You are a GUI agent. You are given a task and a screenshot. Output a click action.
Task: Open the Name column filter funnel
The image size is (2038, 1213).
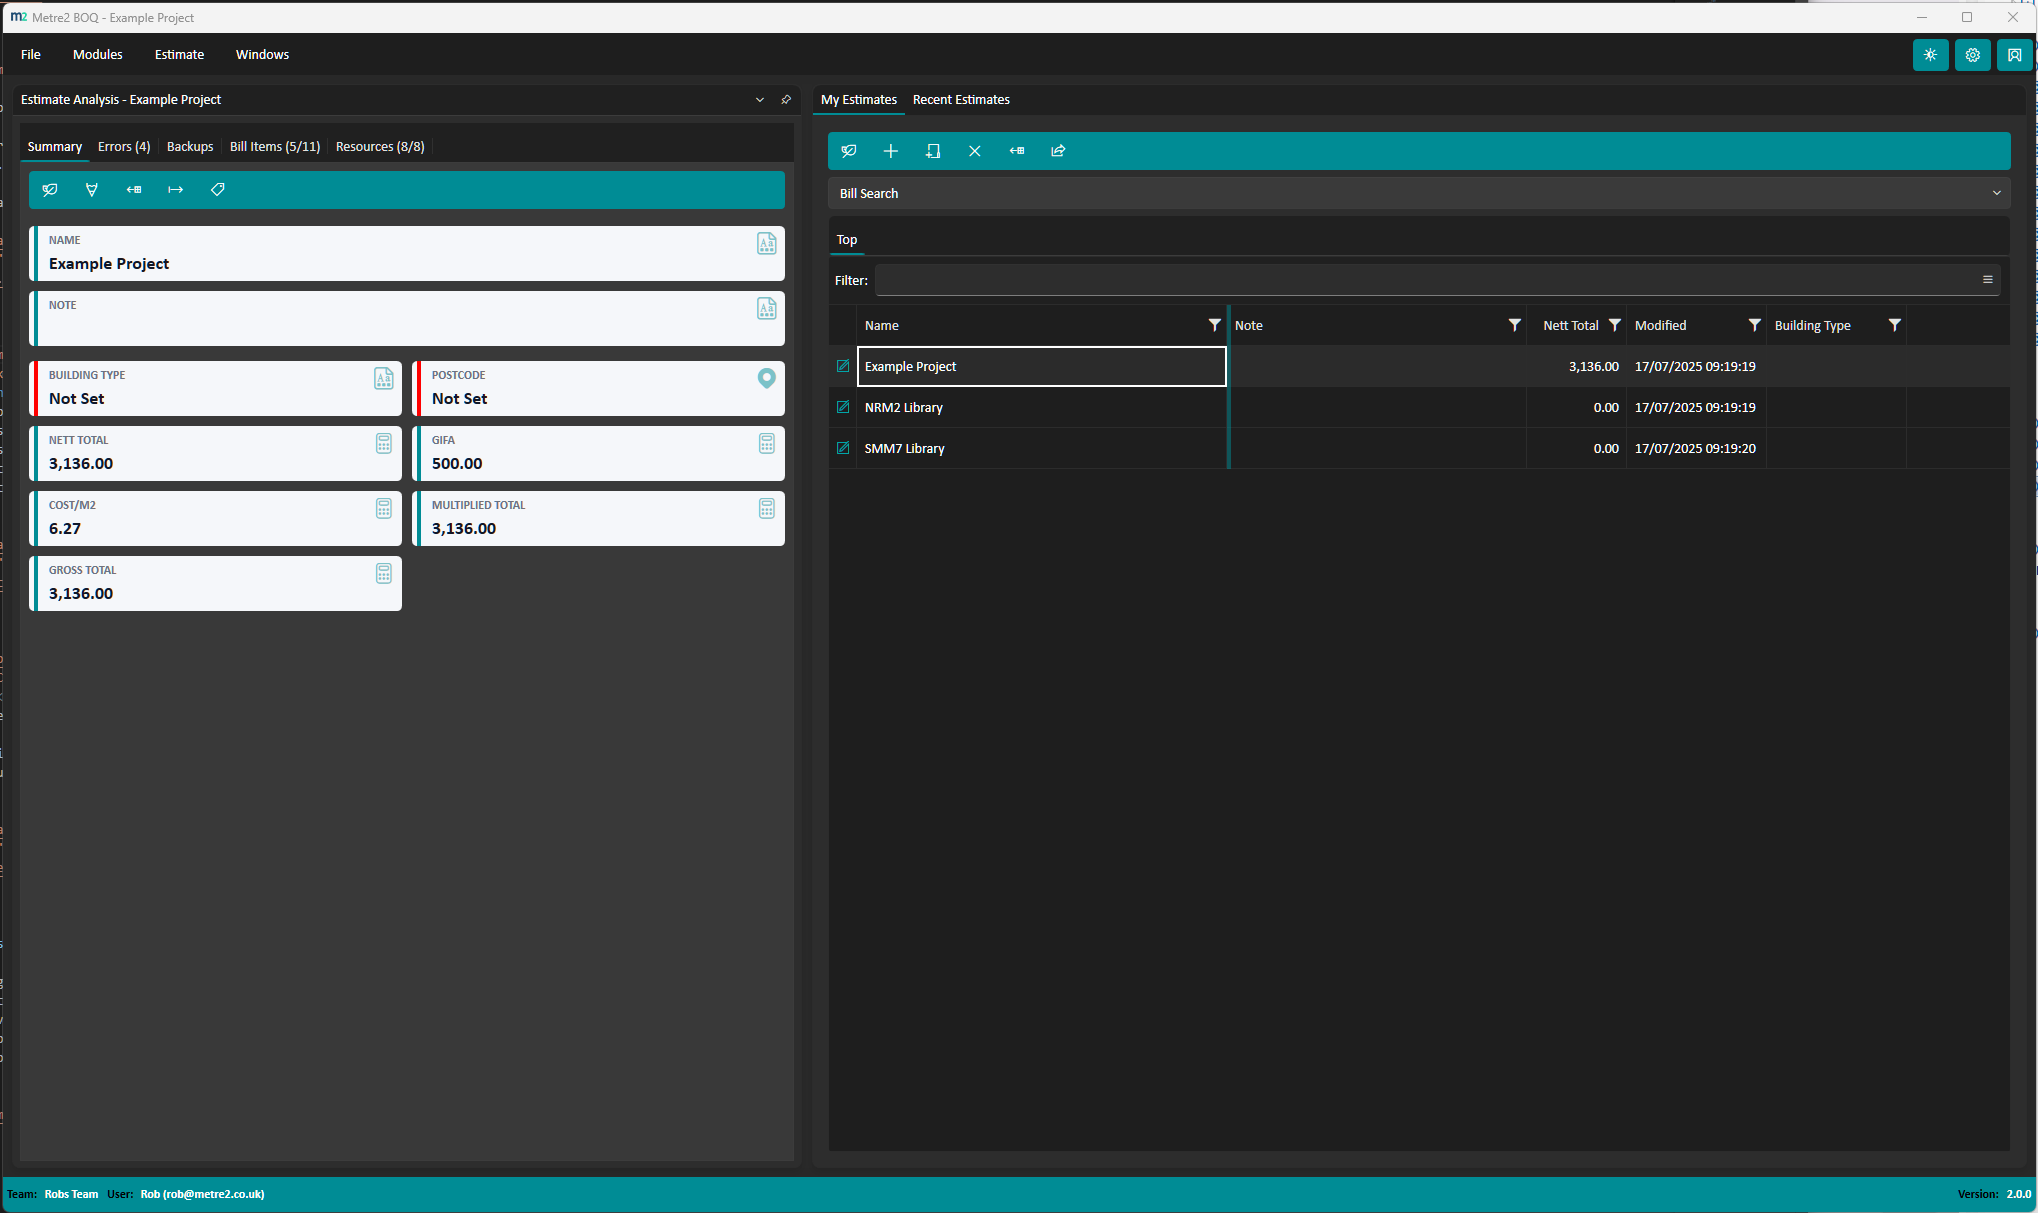click(x=1214, y=325)
